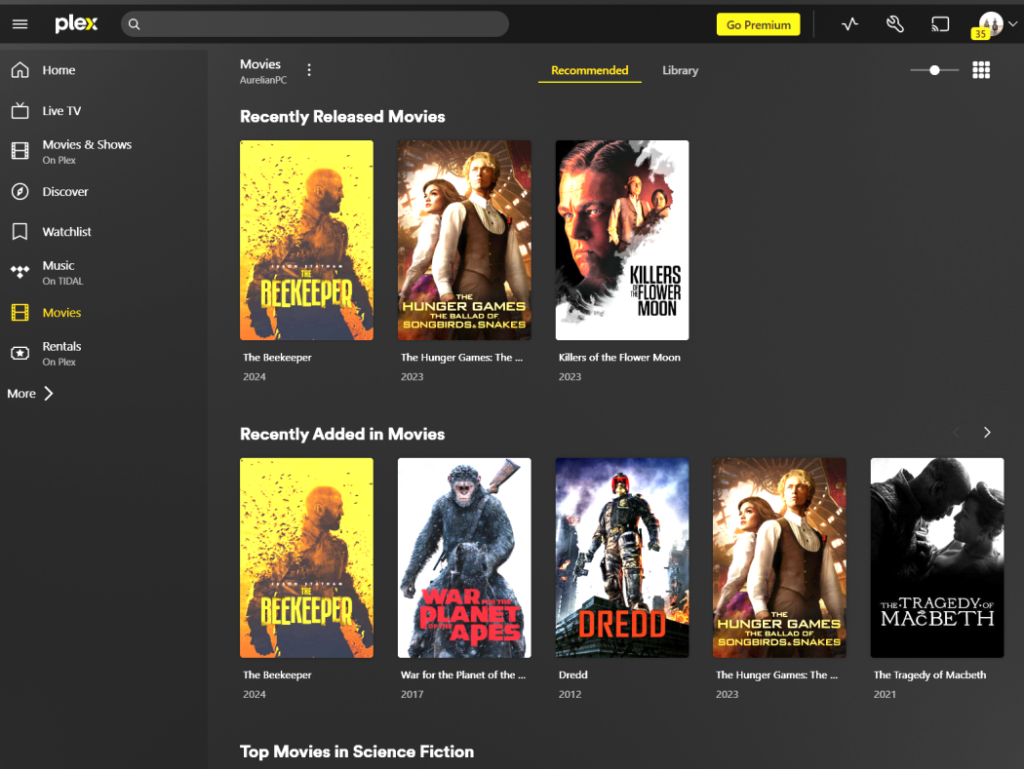Viewport: 1024px width, 769px height.
Task: Open the Dredd movie poster
Action: point(622,557)
